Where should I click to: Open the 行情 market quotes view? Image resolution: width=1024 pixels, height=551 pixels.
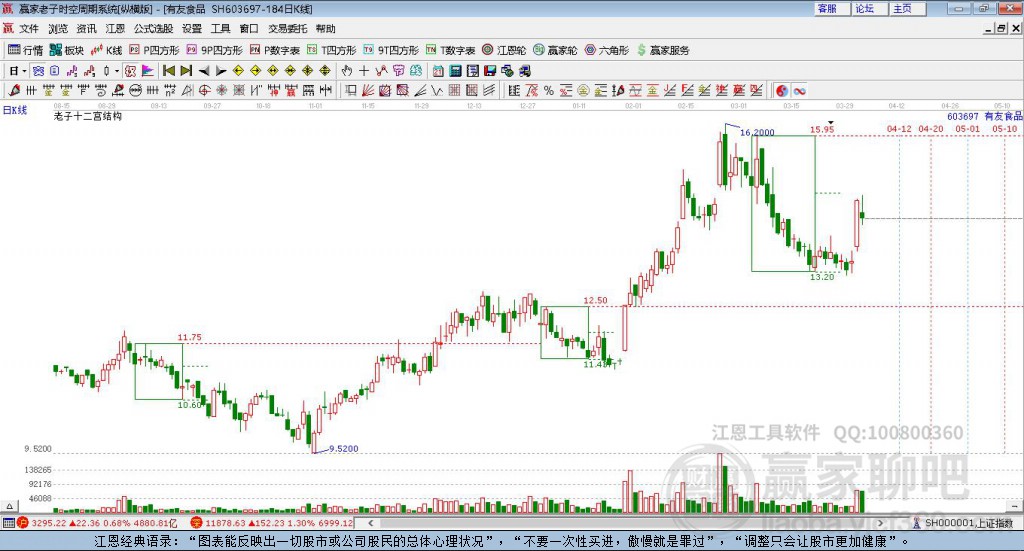tap(25, 50)
